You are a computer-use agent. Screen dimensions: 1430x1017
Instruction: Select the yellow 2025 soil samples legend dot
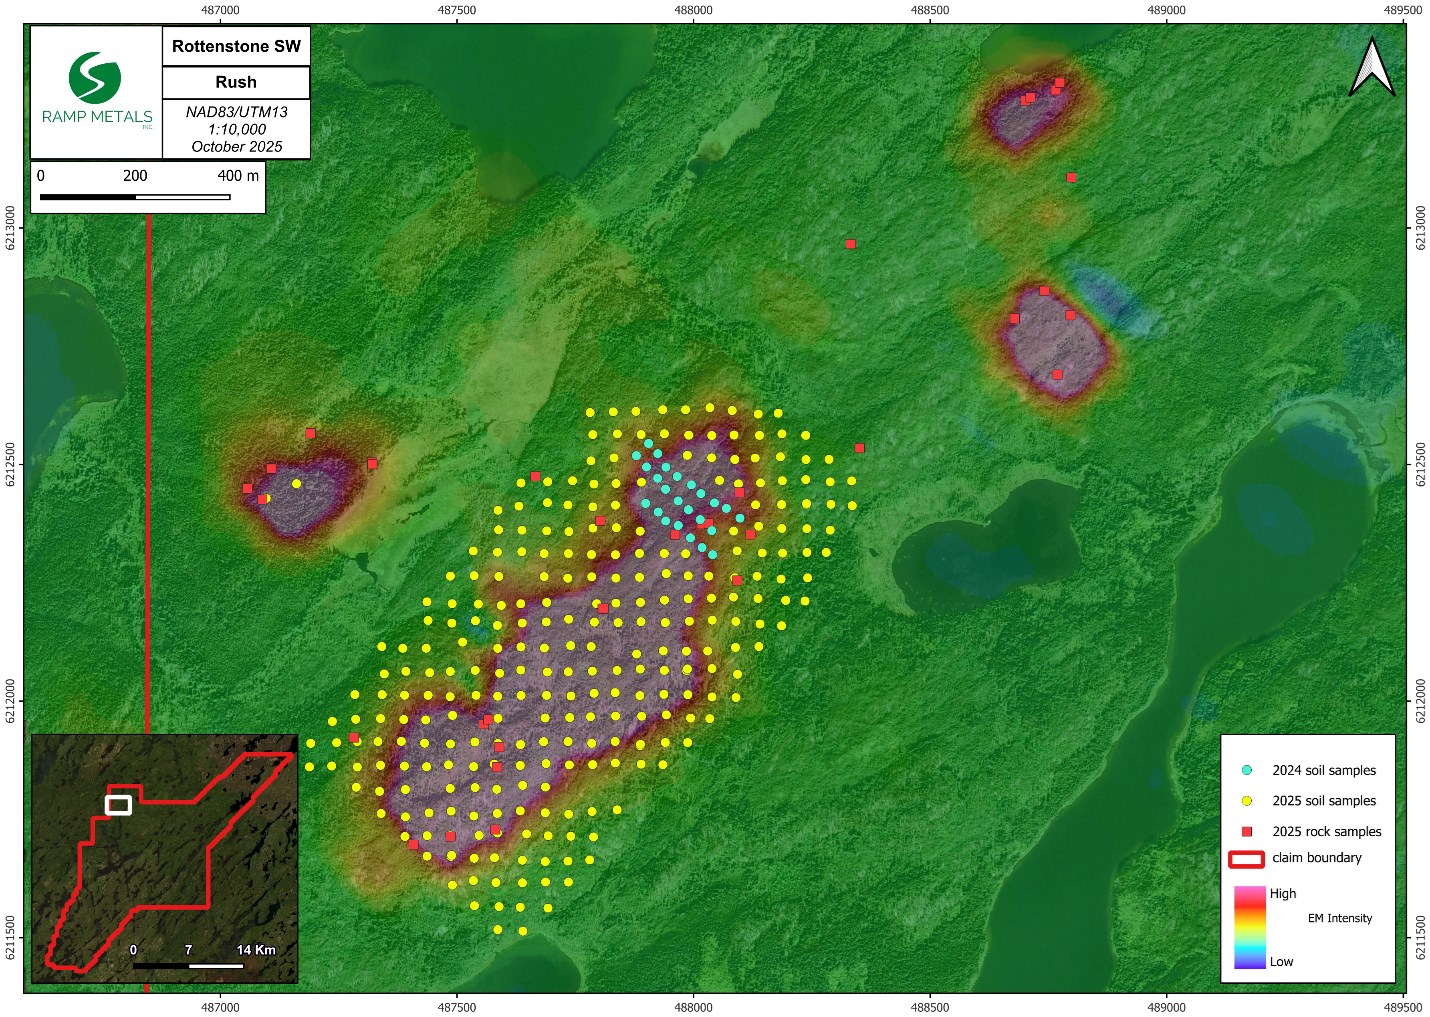pos(1246,801)
